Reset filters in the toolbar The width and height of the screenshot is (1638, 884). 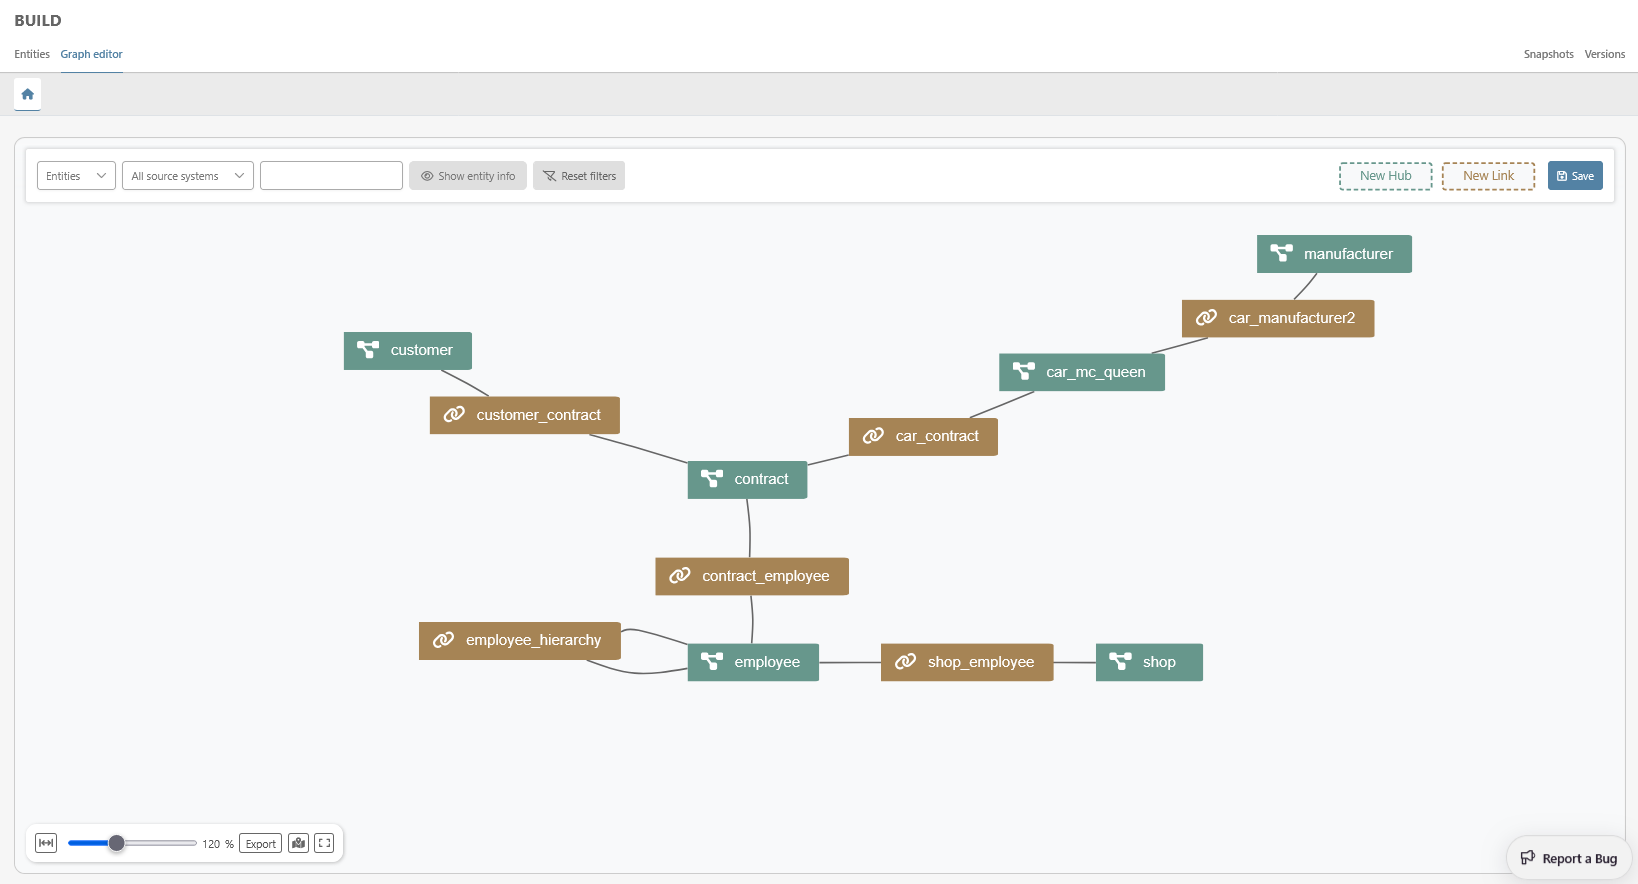coord(579,176)
